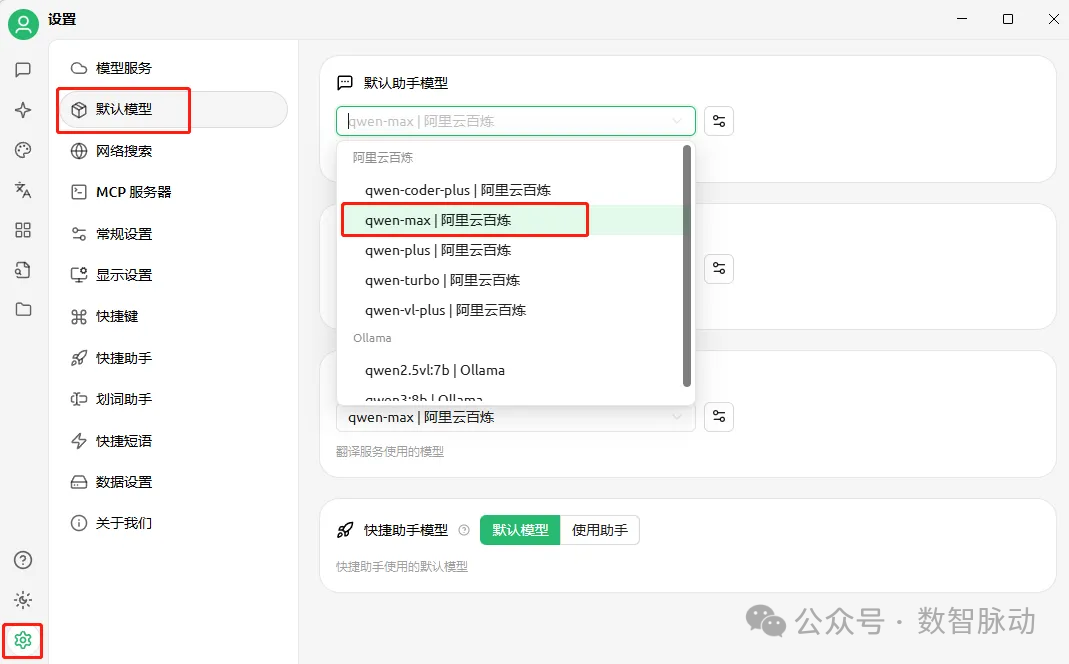Image resolution: width=1069 pixels, height=664 pixels.
Task: Open the assistants chat bubble icon
Action: click(22, 70)
